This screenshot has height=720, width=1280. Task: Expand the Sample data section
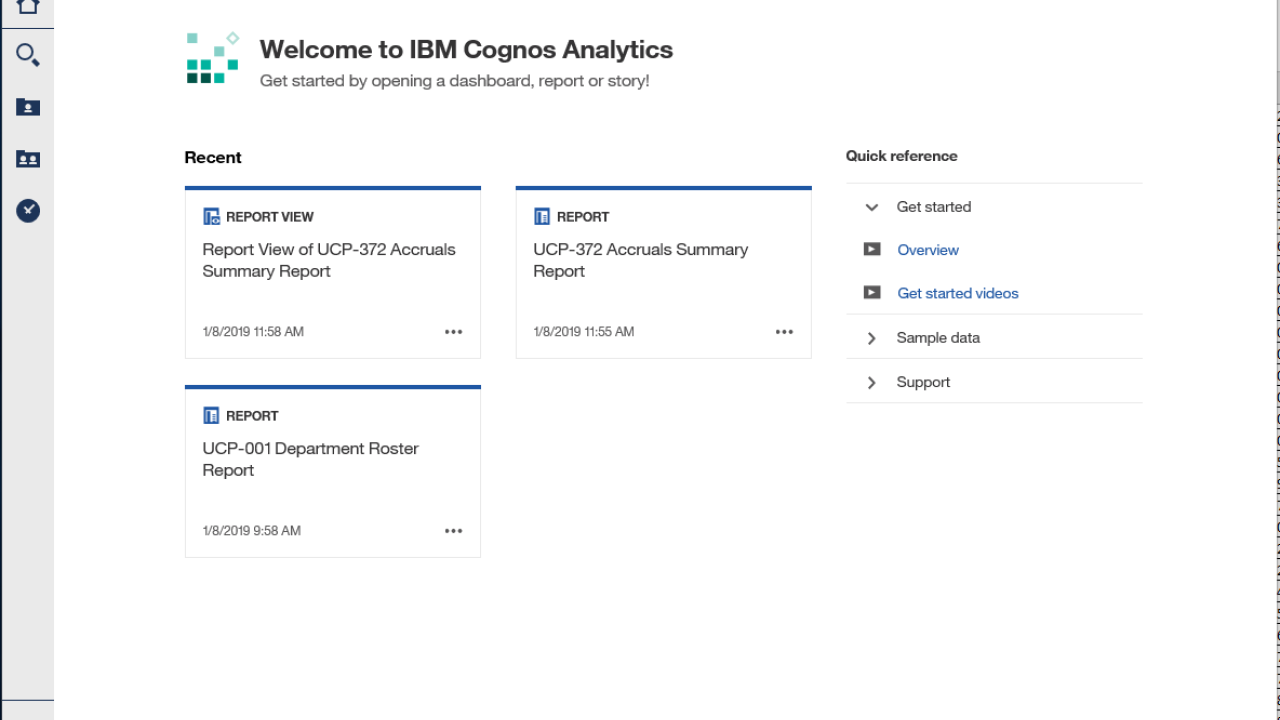point(872,338)
